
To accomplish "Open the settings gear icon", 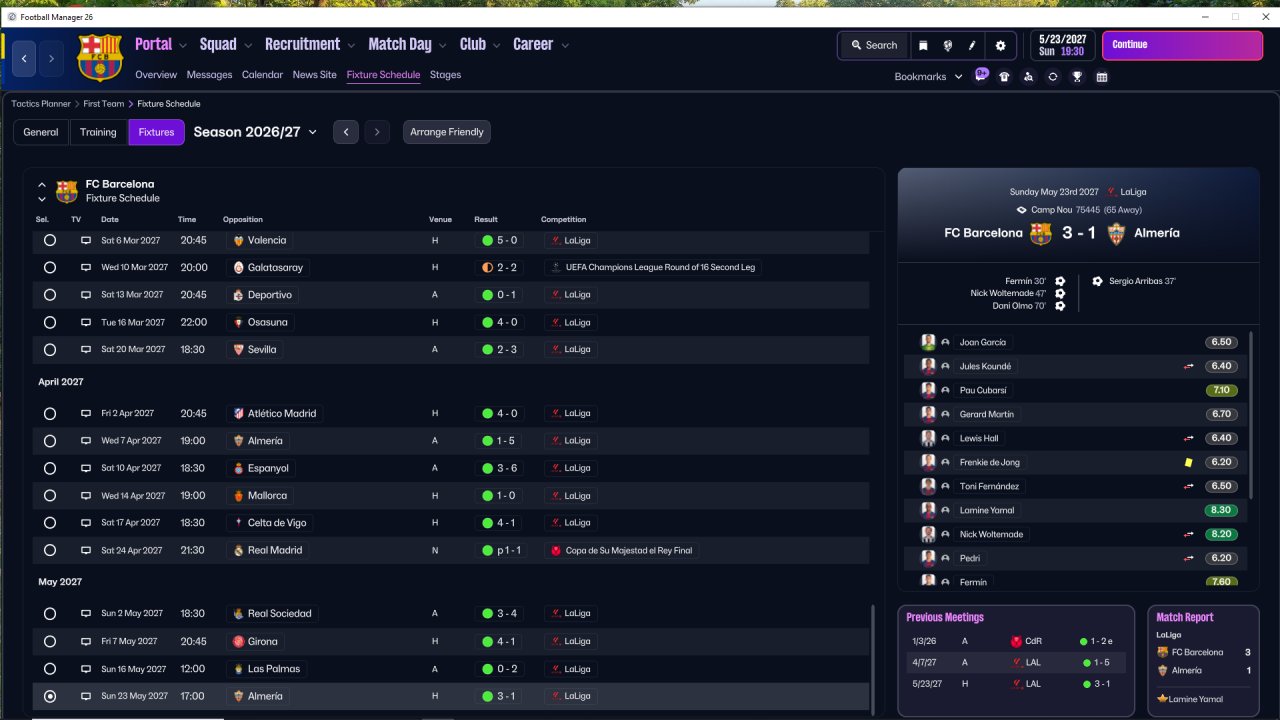I will pos(1000,45).
